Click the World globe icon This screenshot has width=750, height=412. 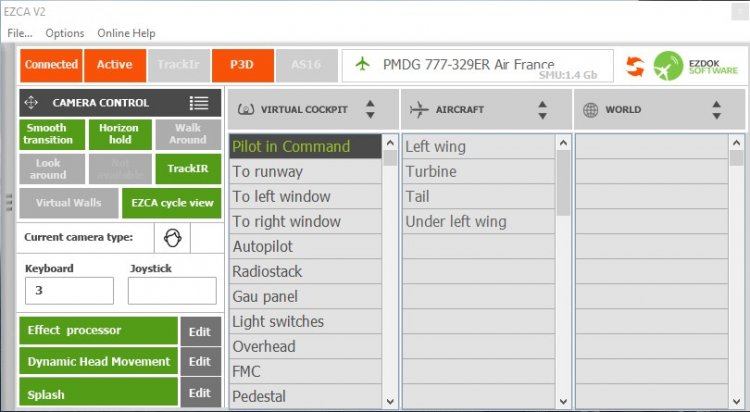click(590, 110)
